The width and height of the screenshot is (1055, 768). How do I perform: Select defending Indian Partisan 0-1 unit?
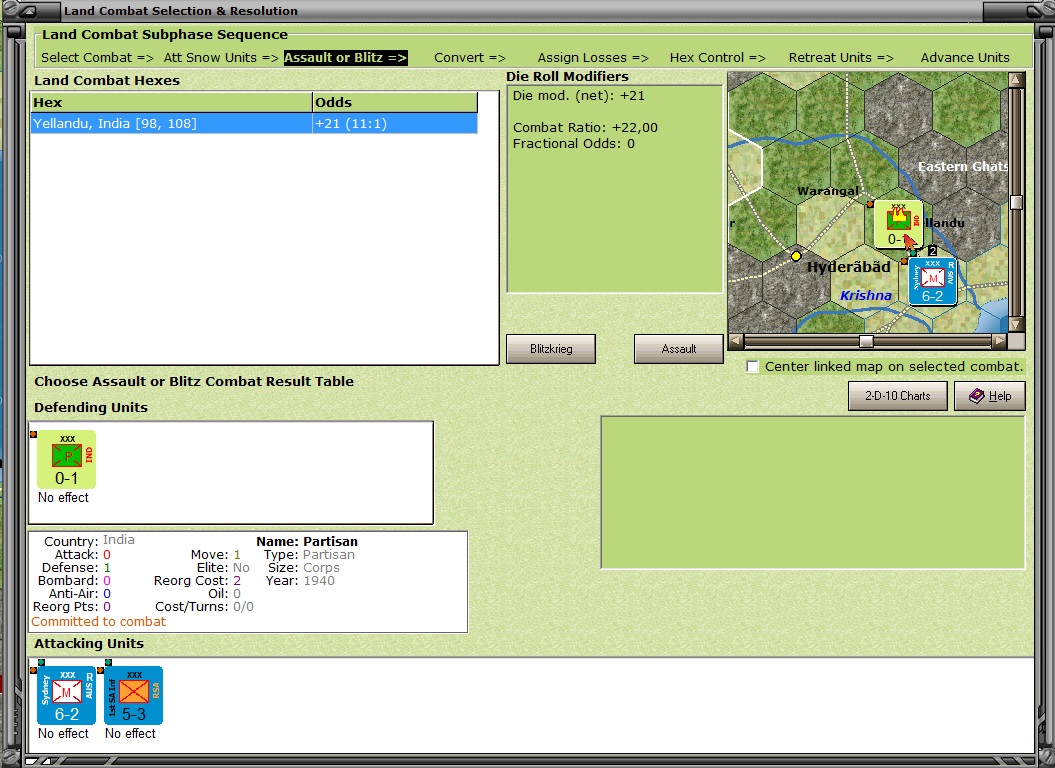coord(67,460)
